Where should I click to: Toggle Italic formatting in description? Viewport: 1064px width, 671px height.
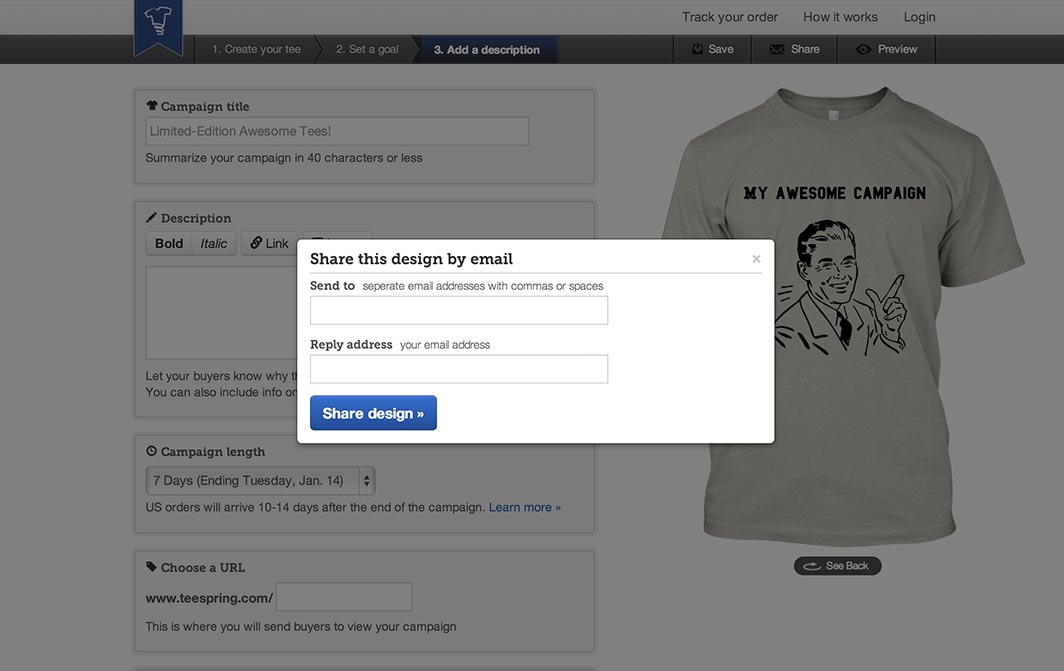214,243
